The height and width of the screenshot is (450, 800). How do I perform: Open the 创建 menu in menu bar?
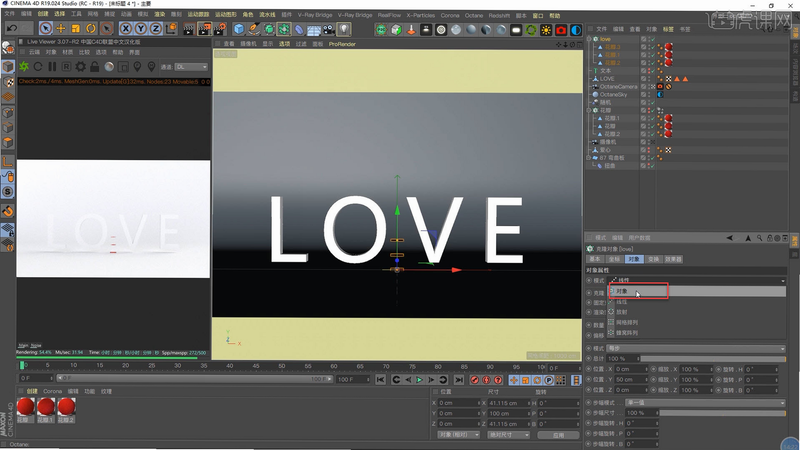[x=43, y=14]
